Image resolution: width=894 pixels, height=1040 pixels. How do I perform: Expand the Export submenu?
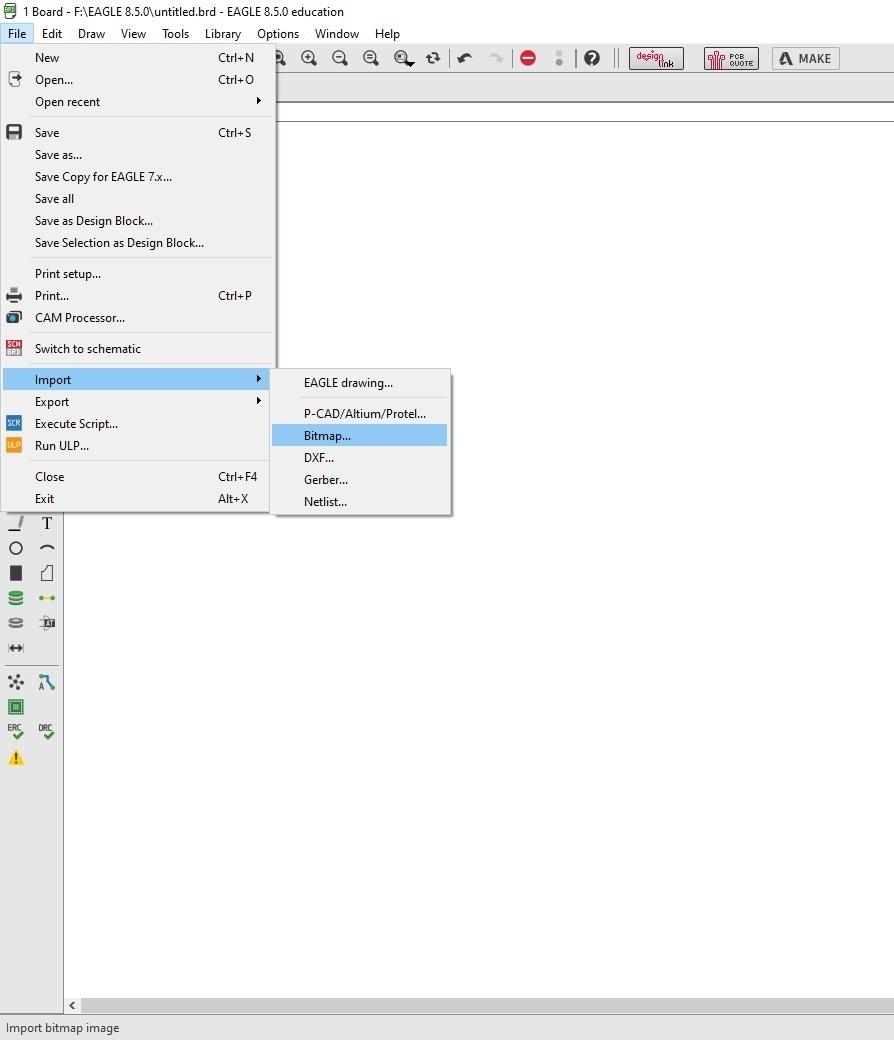(136, 401)
